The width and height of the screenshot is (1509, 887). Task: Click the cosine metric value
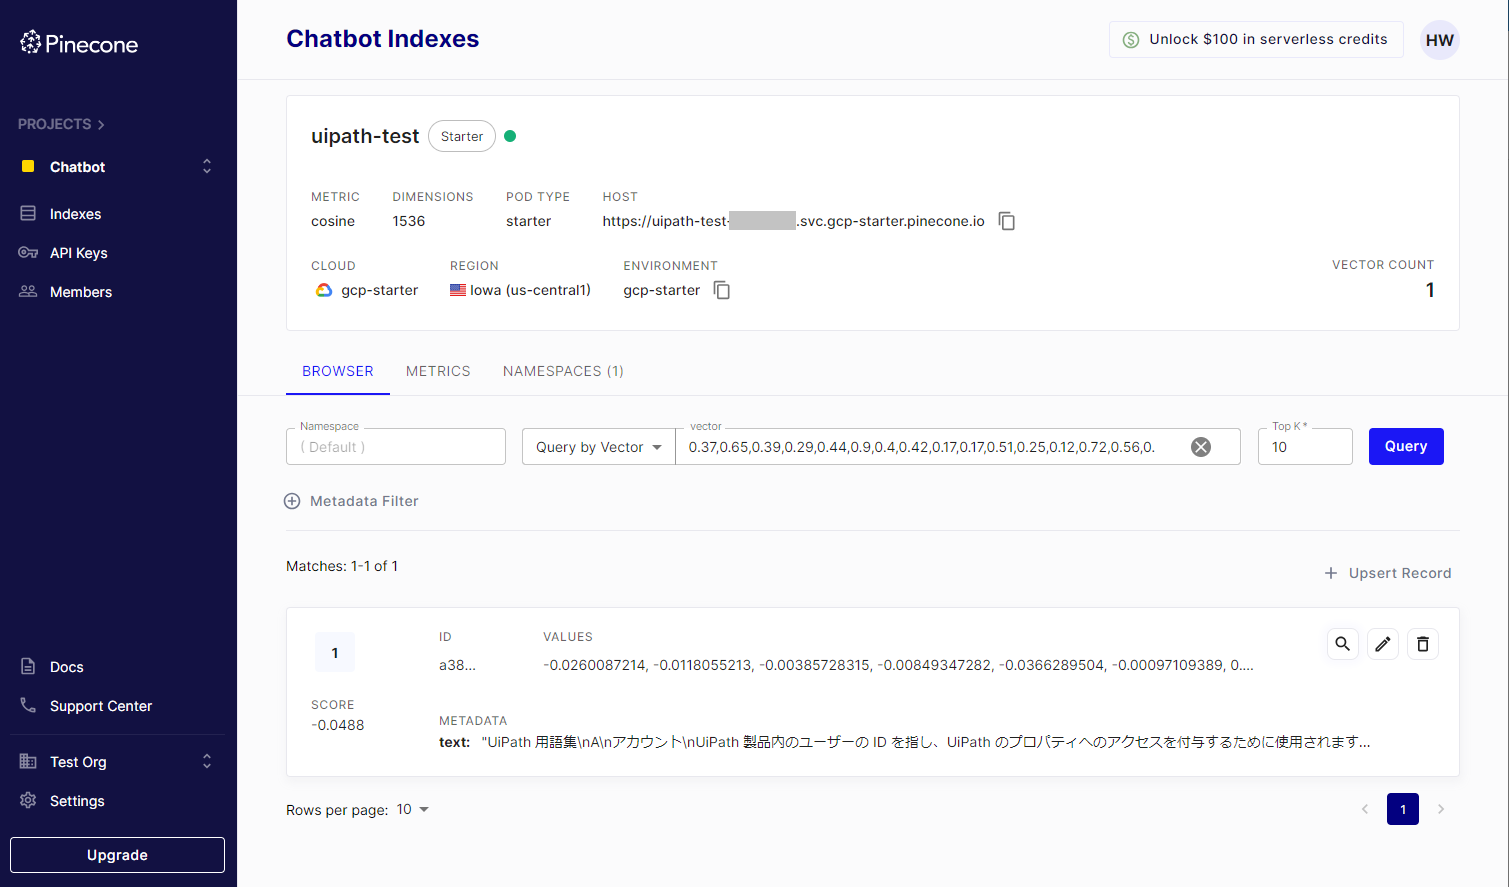tap(333, 221)
